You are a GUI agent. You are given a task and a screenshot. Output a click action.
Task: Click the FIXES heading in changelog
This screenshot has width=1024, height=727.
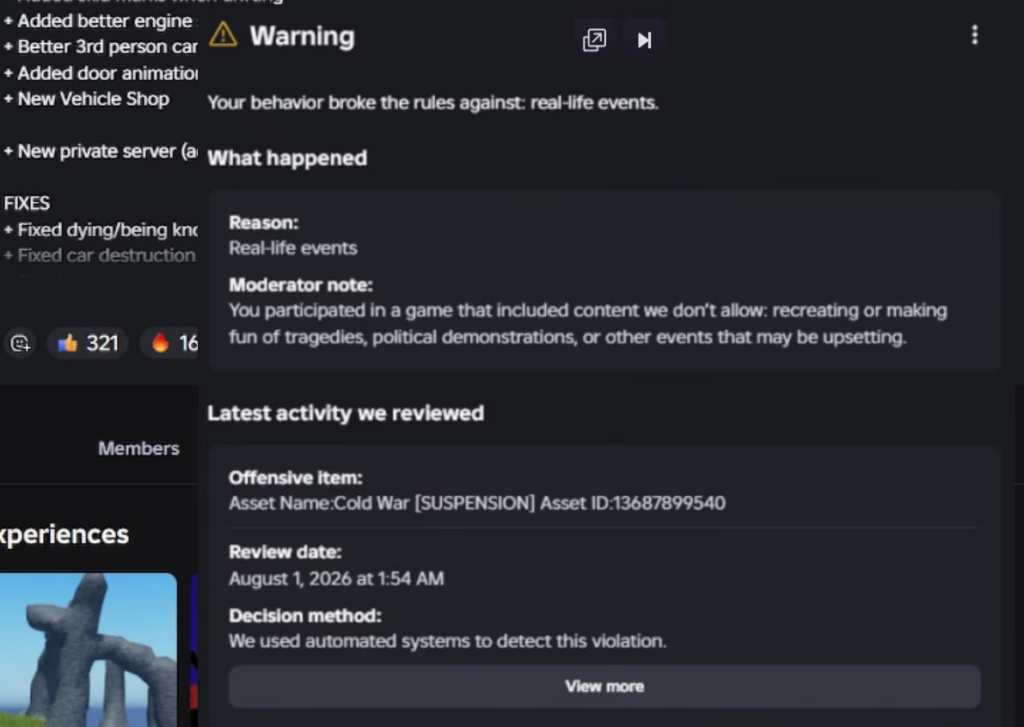tap(27, 203)
